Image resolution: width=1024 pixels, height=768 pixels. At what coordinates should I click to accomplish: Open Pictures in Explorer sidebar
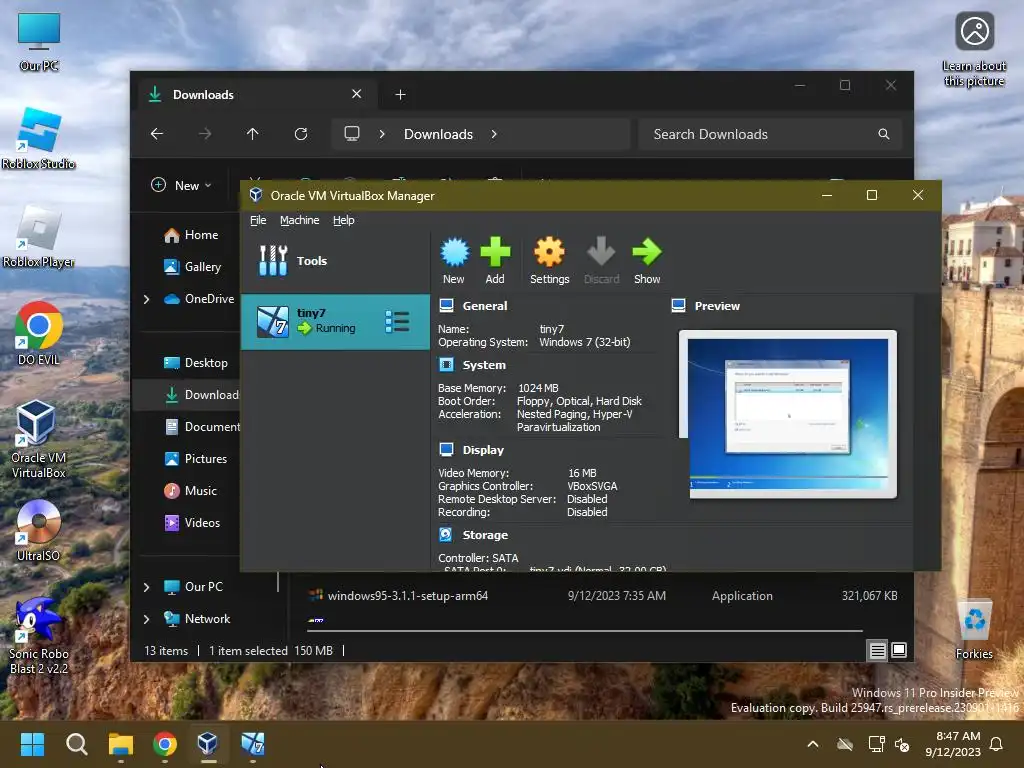click(x=196, y=458)
